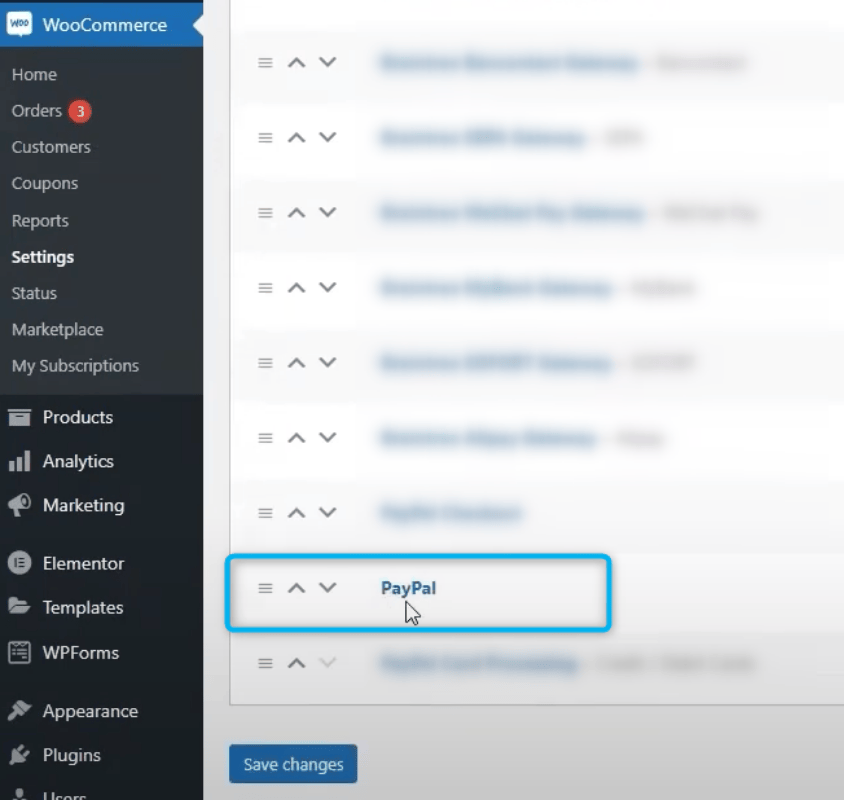The height and width of the screenshot is (800, 844).
Task: Move the PayPal gateway down one position
Action: click(327, 588)
